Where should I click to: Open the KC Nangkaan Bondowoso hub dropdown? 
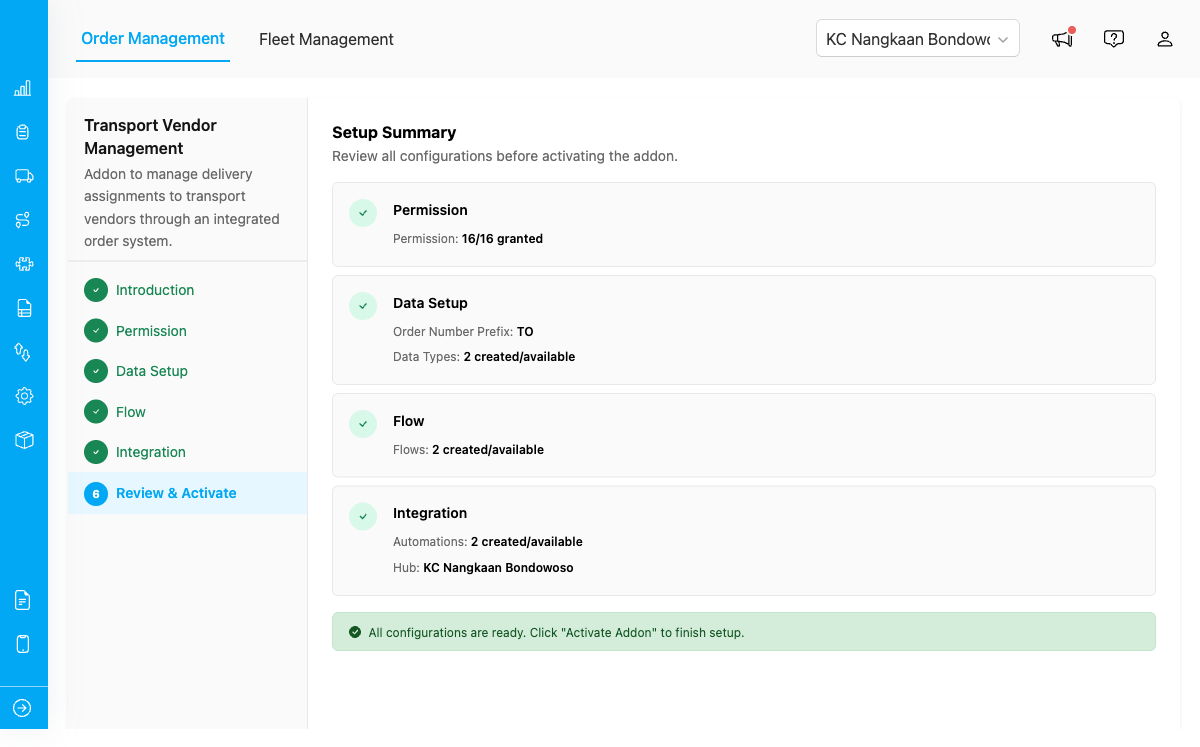point(918,39)
